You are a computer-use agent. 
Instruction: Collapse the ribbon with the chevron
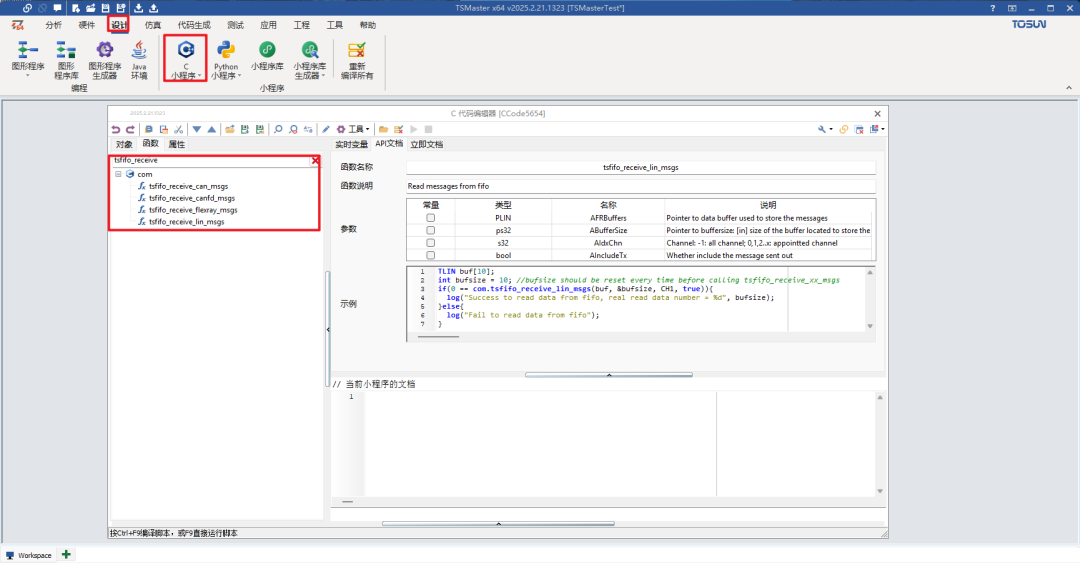coord(1068,88)
